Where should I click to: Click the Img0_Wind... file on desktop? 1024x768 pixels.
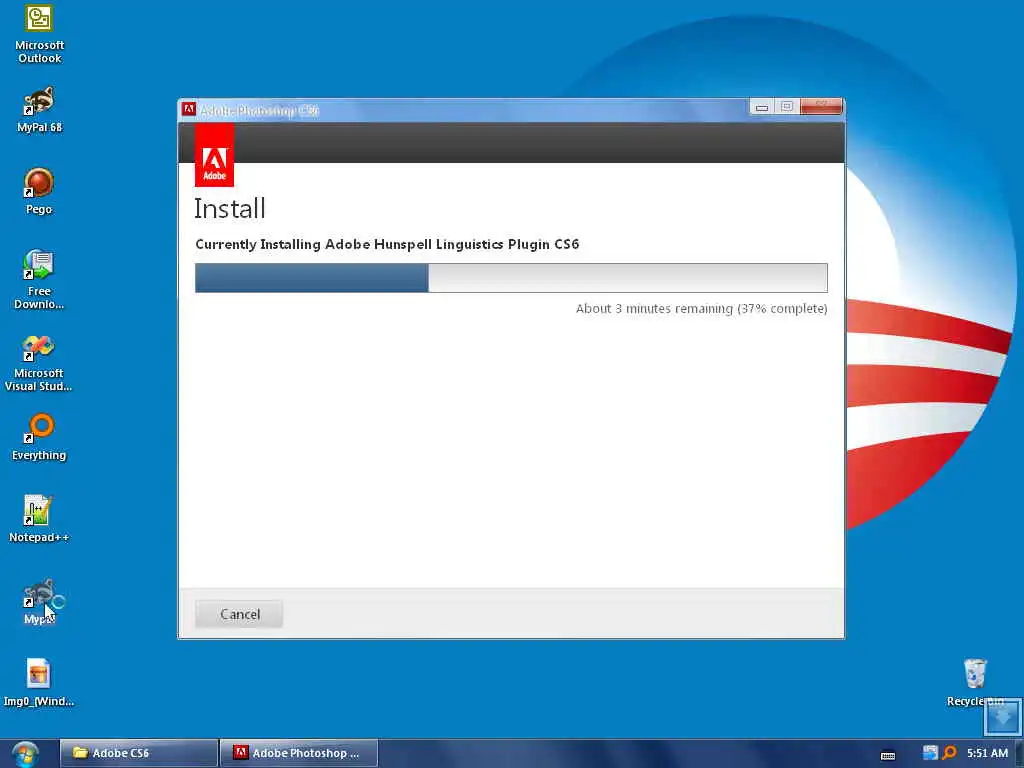[39, 682]
